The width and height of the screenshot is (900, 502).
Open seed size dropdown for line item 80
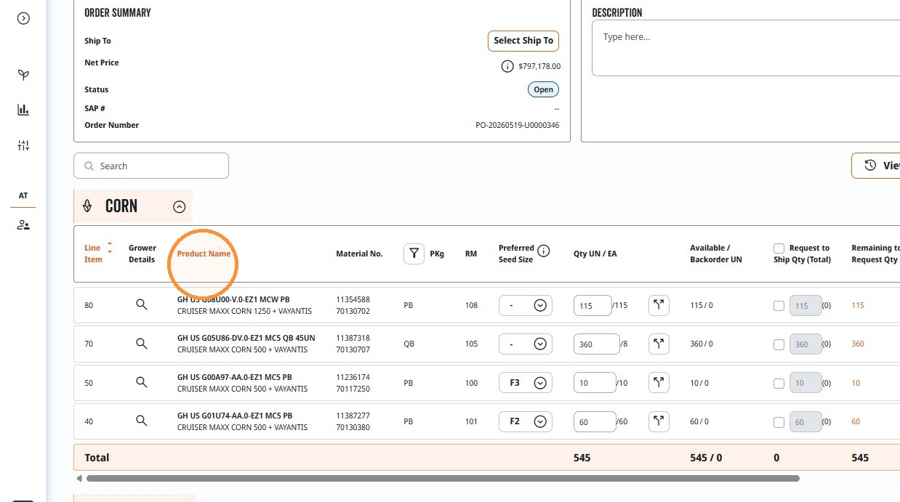click(x=525, y=305)
